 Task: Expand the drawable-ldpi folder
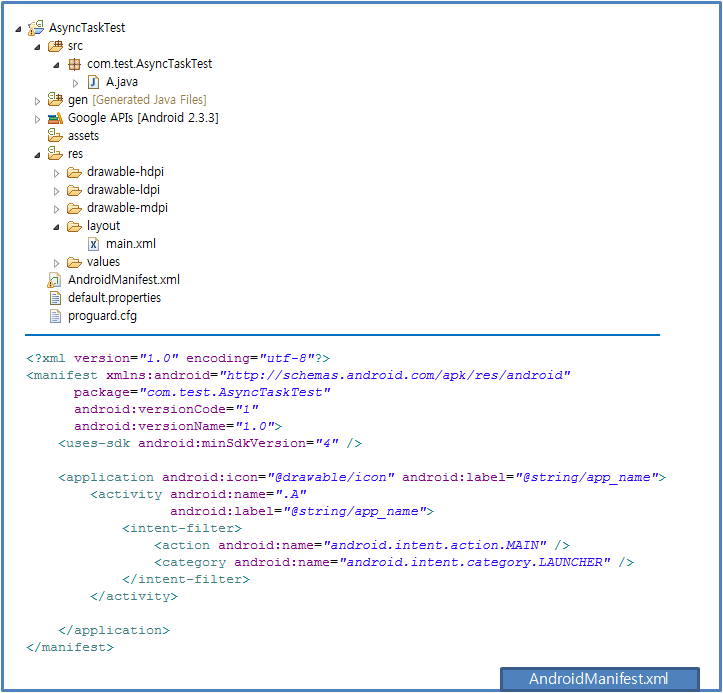click(56, 191)
